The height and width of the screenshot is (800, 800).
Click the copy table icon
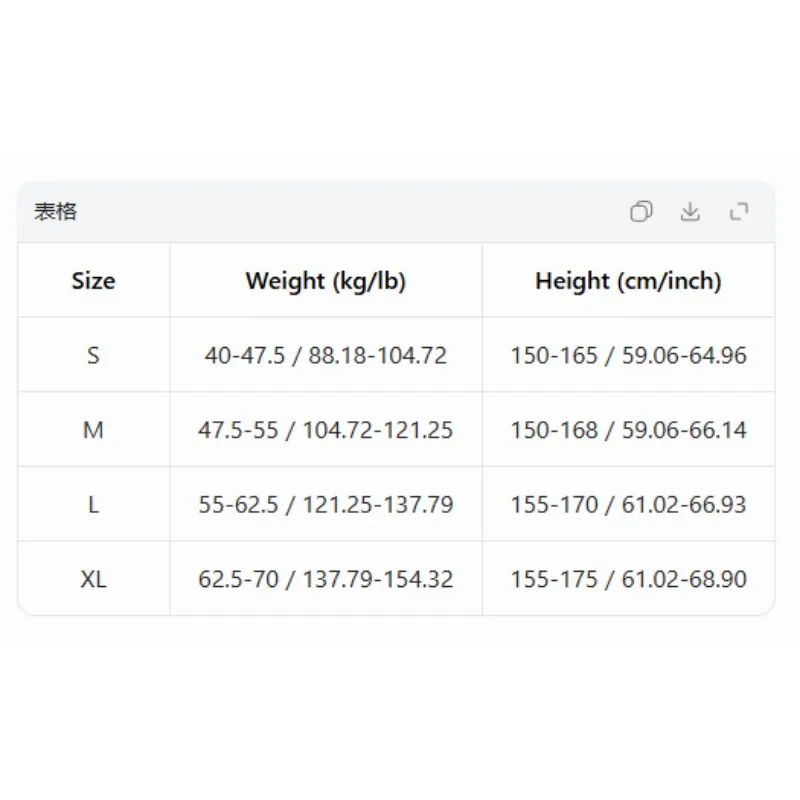tap(641, 211)
